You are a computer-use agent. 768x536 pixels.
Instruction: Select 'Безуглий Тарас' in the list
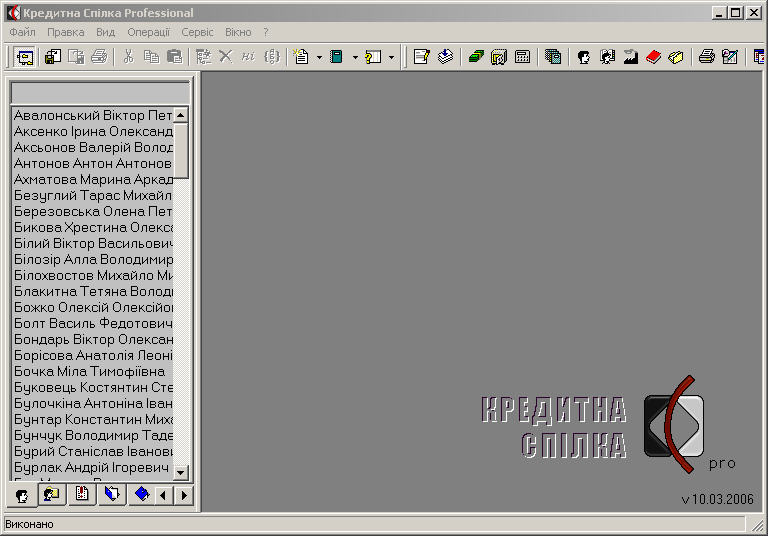[93, 195]
